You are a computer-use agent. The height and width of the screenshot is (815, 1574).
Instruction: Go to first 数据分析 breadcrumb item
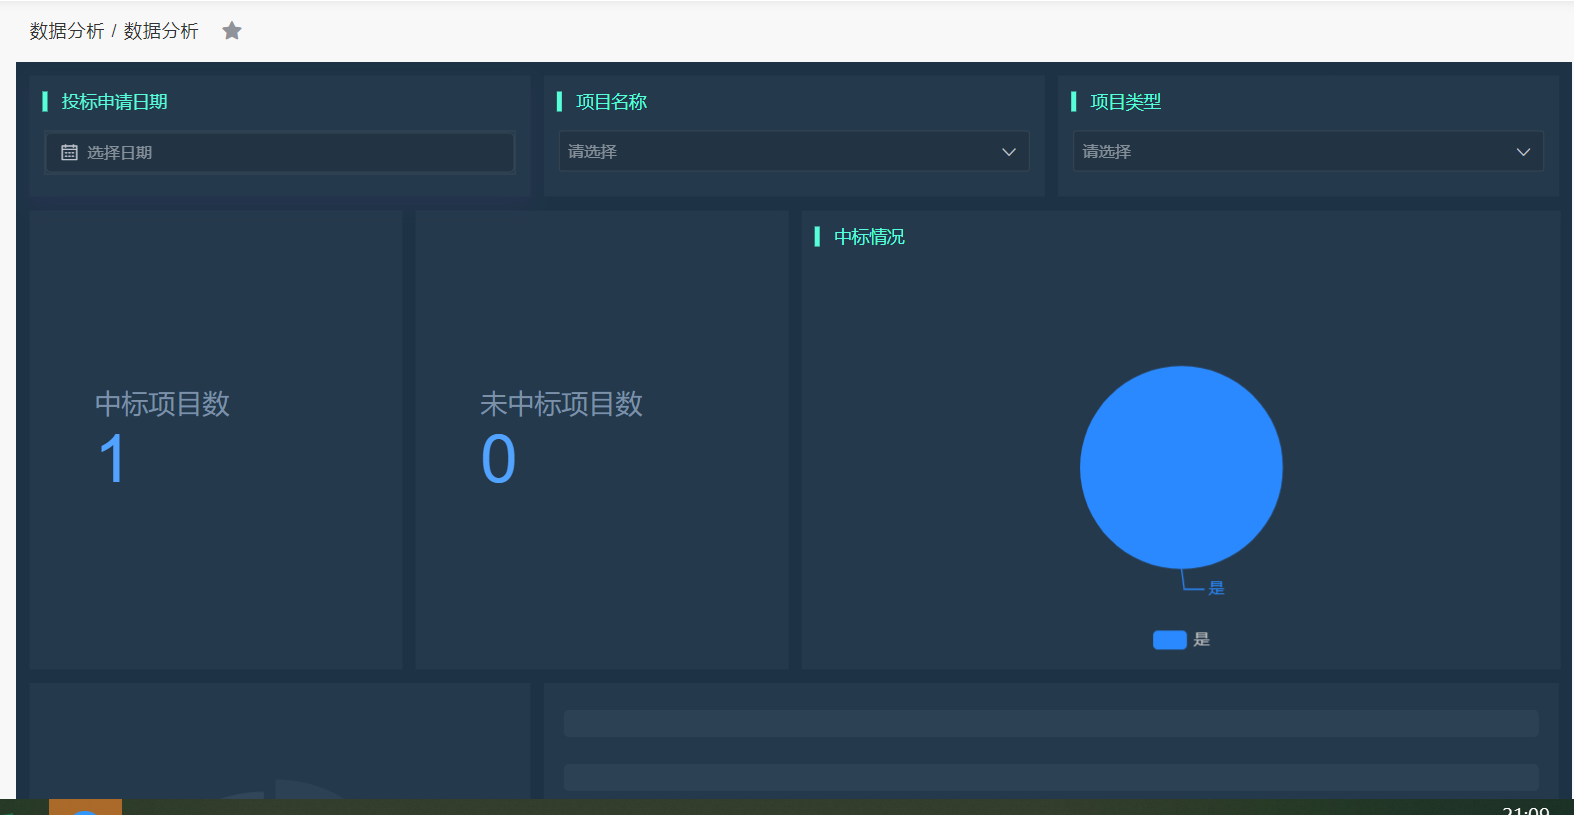[67, 31]
